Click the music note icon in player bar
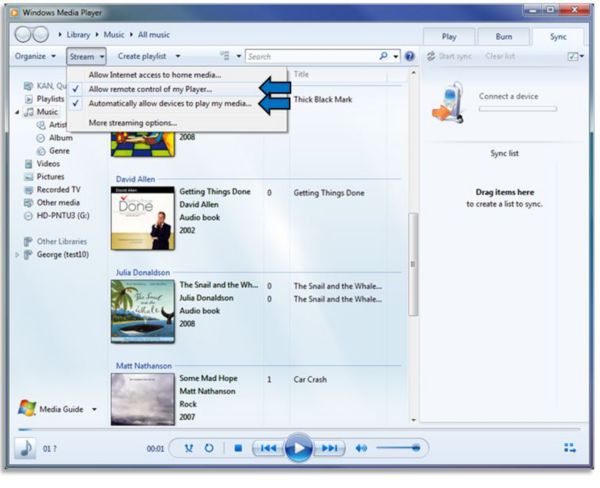Image resolution: width=600 pixels, height=488 pixels. click(26, 448)
